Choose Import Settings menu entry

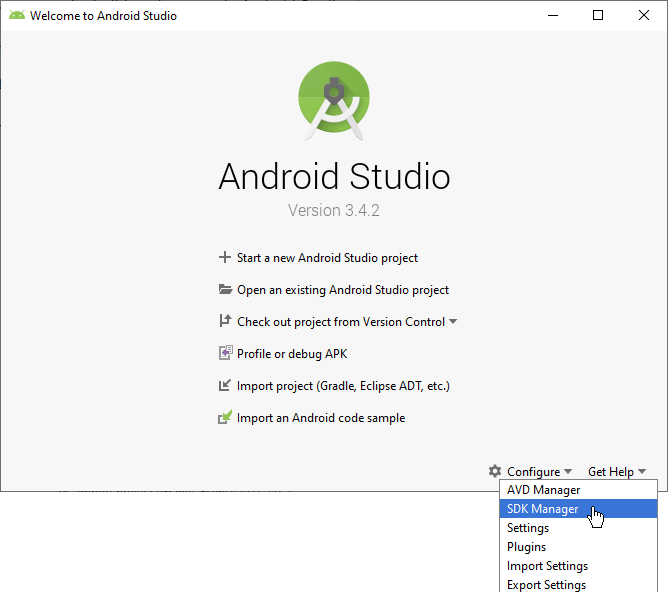(547, 566)
